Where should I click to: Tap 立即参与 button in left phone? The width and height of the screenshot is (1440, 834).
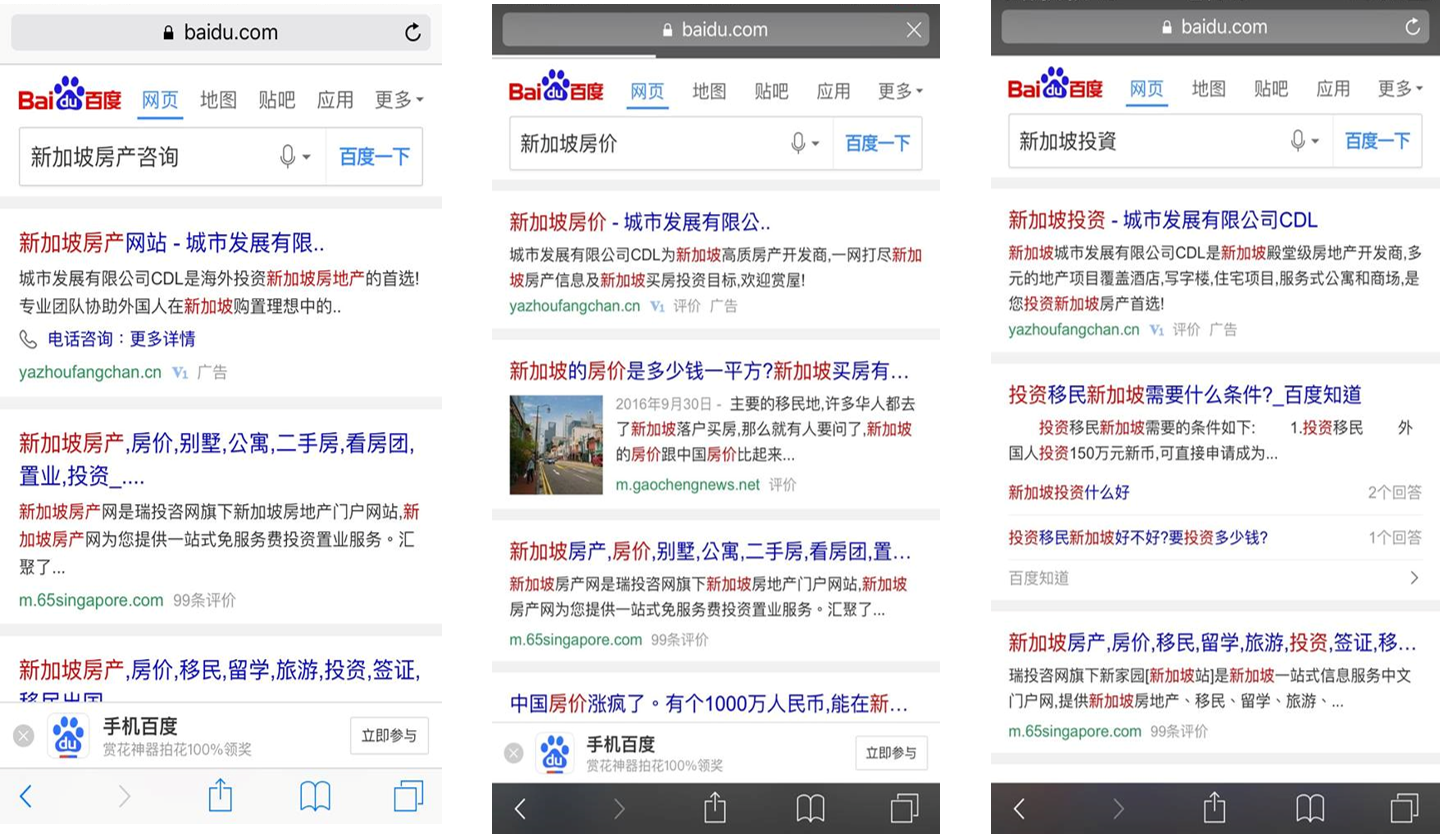[389, 736]
